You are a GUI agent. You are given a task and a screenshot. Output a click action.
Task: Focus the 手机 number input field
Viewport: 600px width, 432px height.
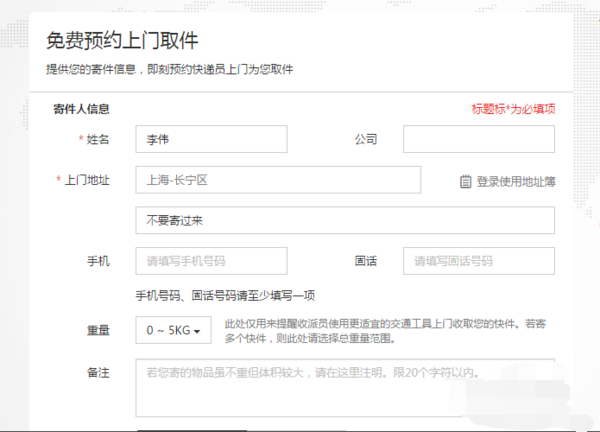coord(211,261)
